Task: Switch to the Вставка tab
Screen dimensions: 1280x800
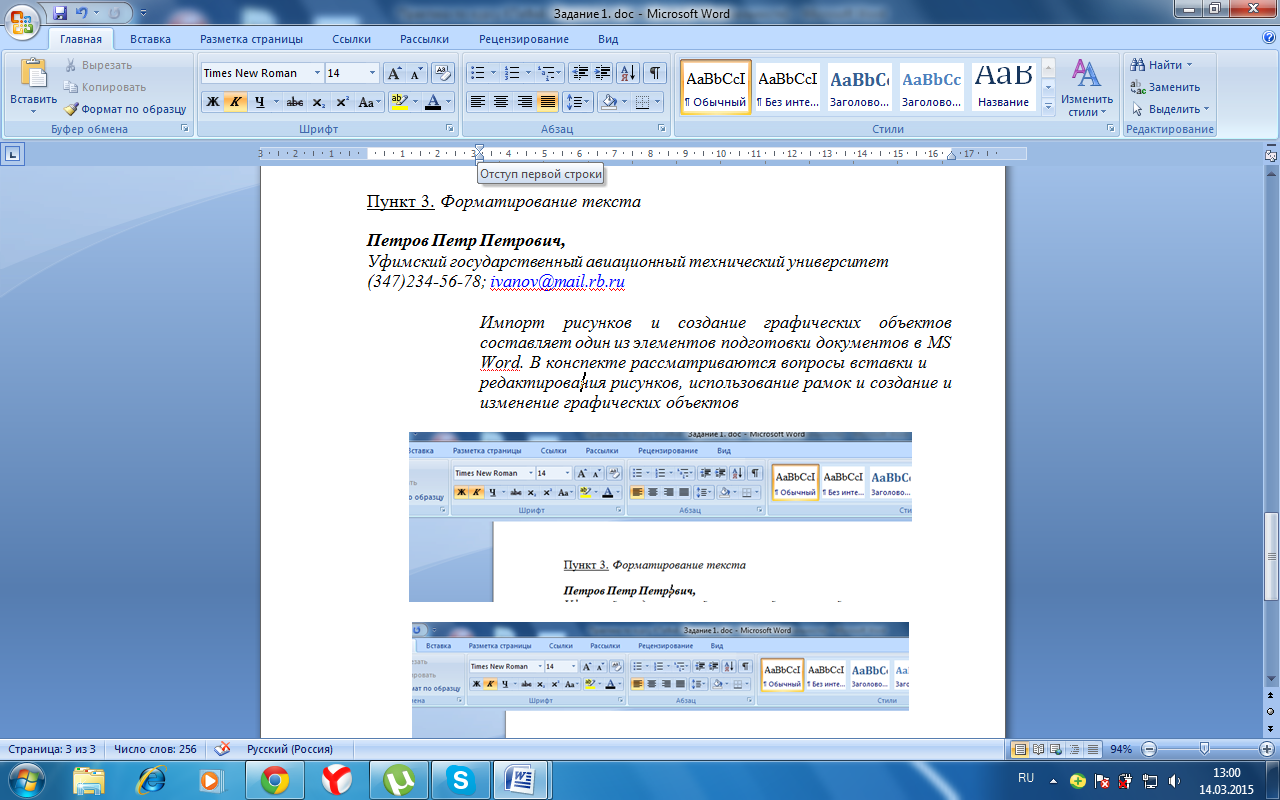Action: pyautogui.click(x=150, y=39)
